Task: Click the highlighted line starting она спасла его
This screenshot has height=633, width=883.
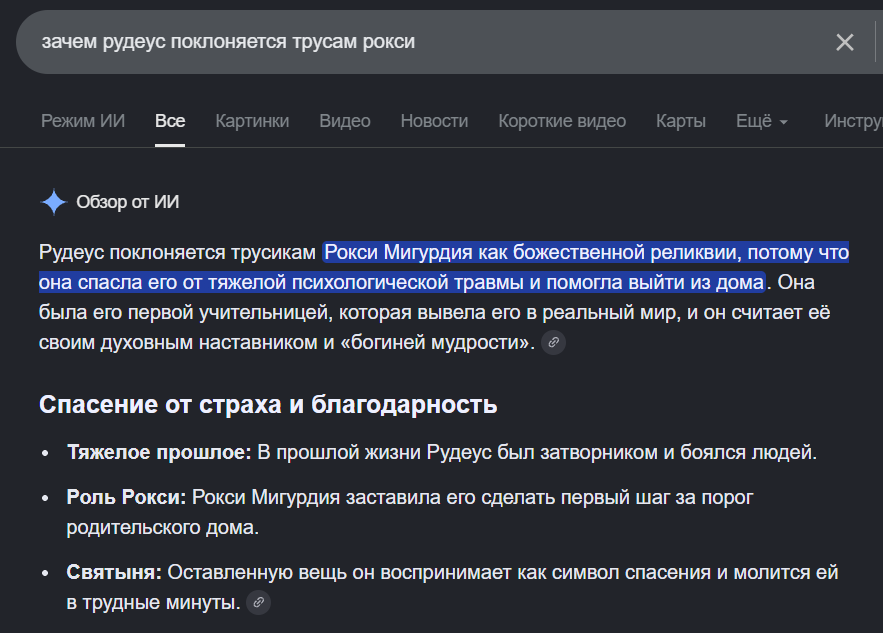Action: point(402,282)
